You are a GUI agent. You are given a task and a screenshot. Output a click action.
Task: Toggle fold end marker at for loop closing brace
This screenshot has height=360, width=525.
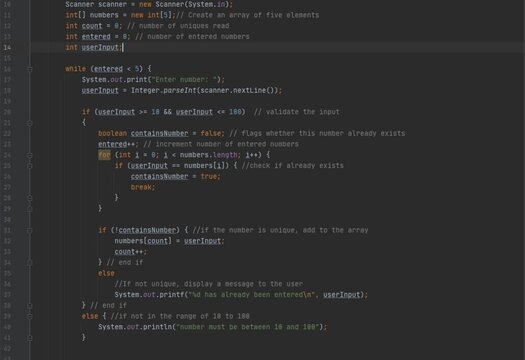pos(30,209)
